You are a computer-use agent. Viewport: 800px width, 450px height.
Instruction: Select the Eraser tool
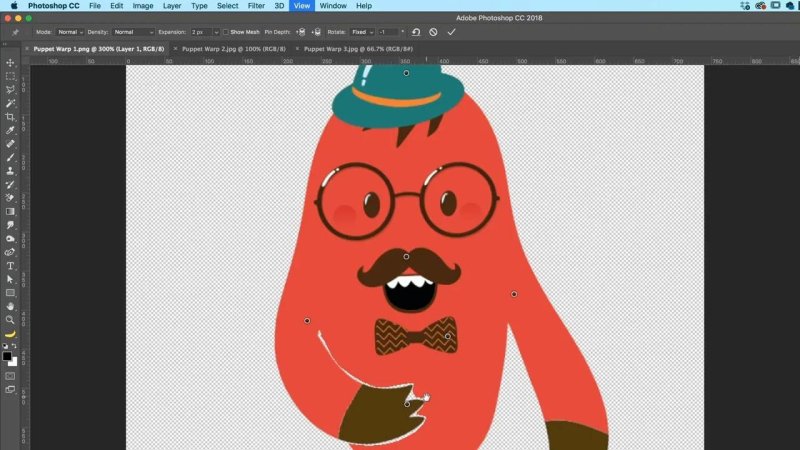point(10,198)
